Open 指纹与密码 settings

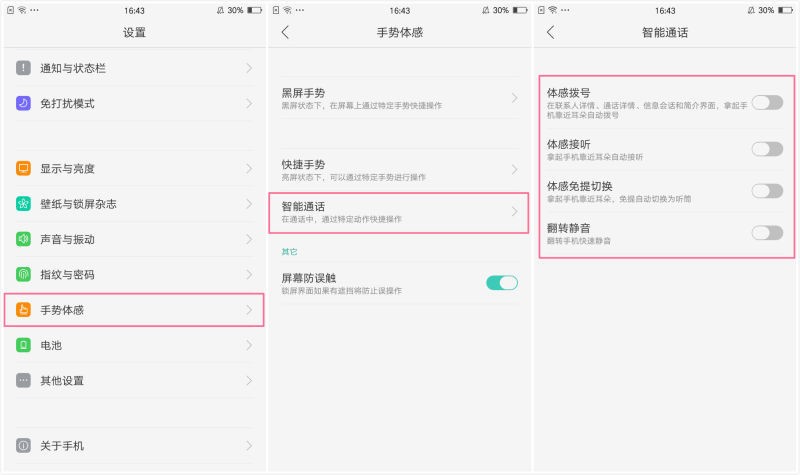tap(134, 274)
